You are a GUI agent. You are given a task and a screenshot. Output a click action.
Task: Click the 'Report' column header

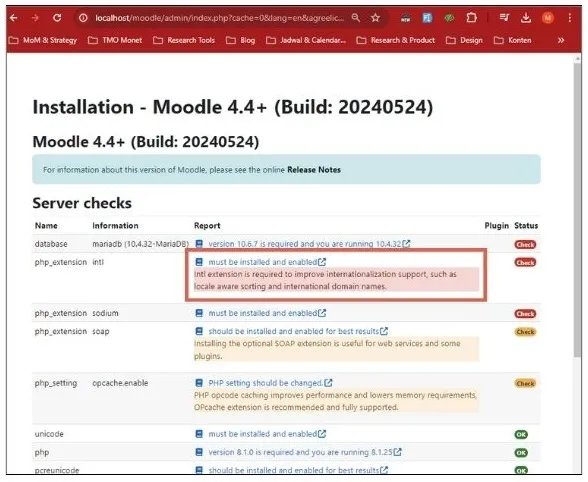207,225
